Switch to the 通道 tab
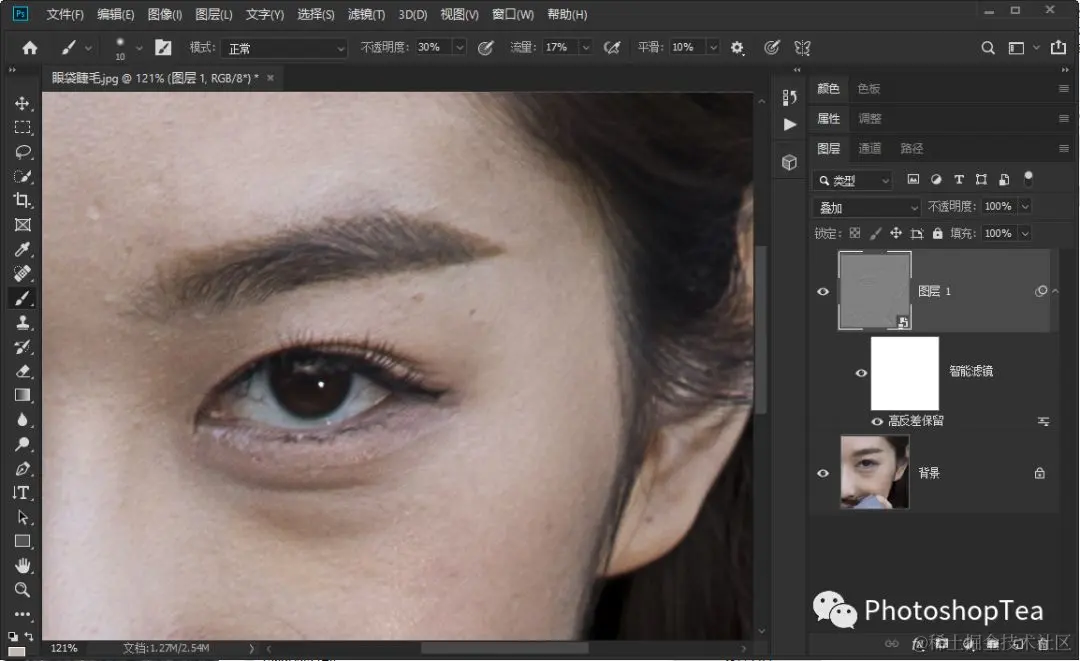The width and height of the screenshot is (1080, 661). [870, 149]
